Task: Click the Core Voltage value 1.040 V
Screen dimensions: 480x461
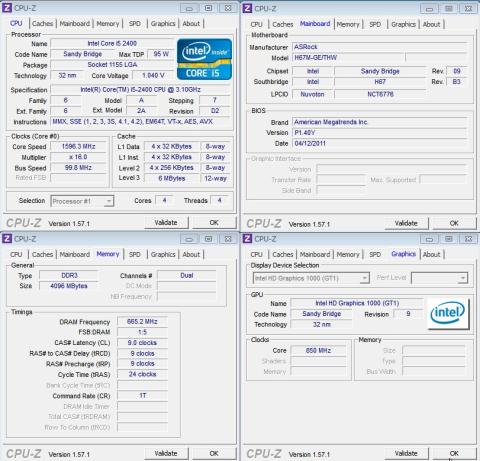Action: [x=153, y=76]
